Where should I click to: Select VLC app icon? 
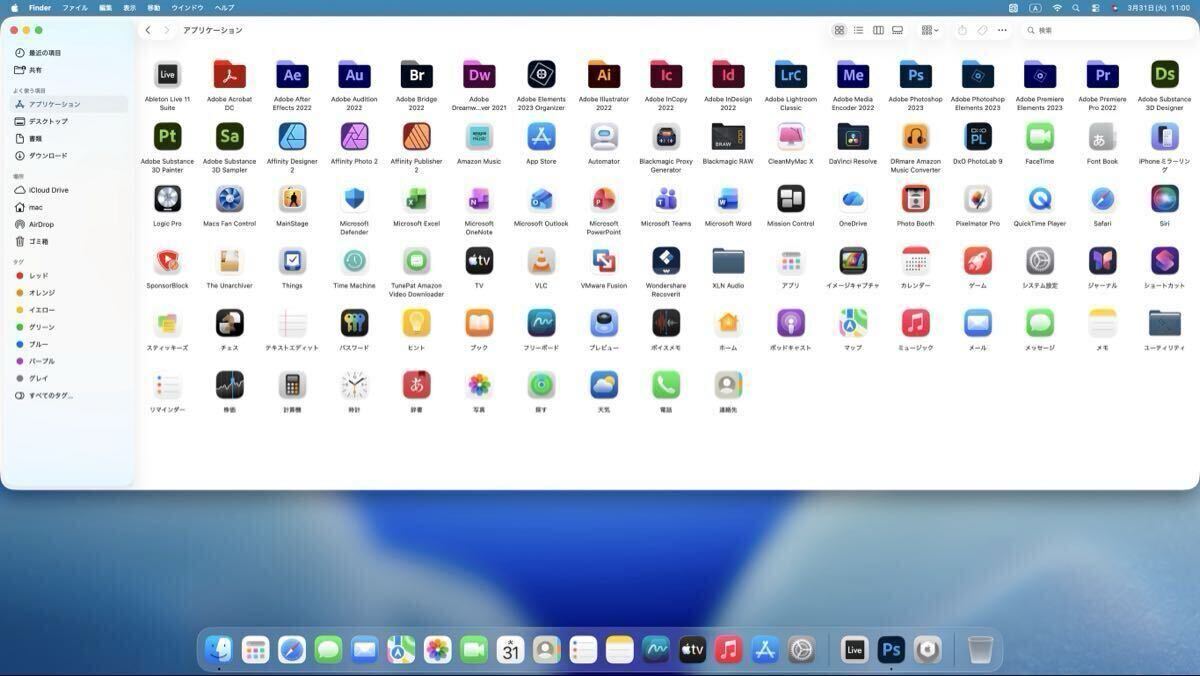point(541,261)
